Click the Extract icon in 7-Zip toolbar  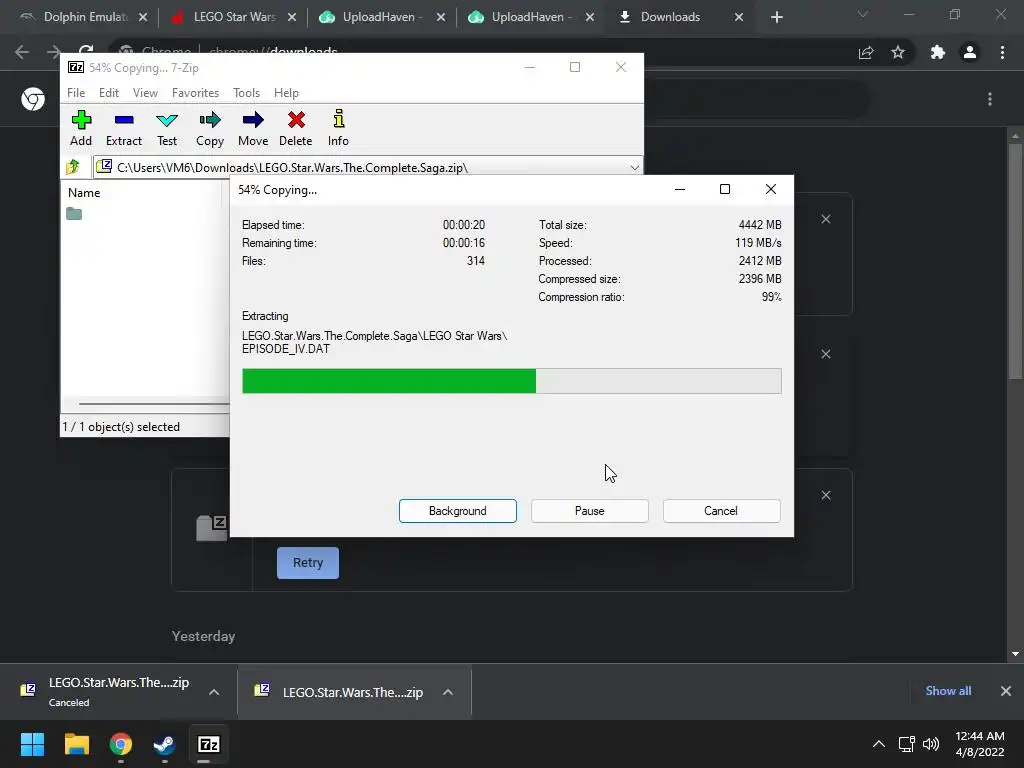123,128
